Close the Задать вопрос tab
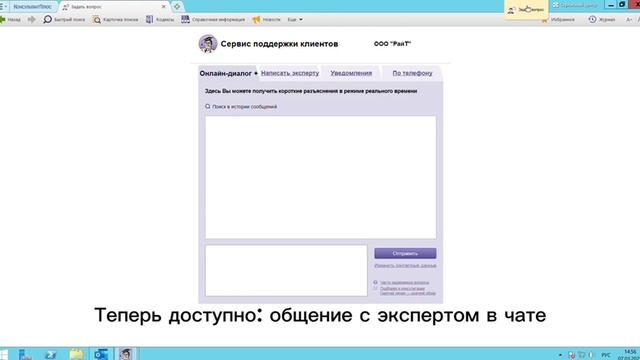This screenshot has height=360, width=640. [x=164, y=7]
